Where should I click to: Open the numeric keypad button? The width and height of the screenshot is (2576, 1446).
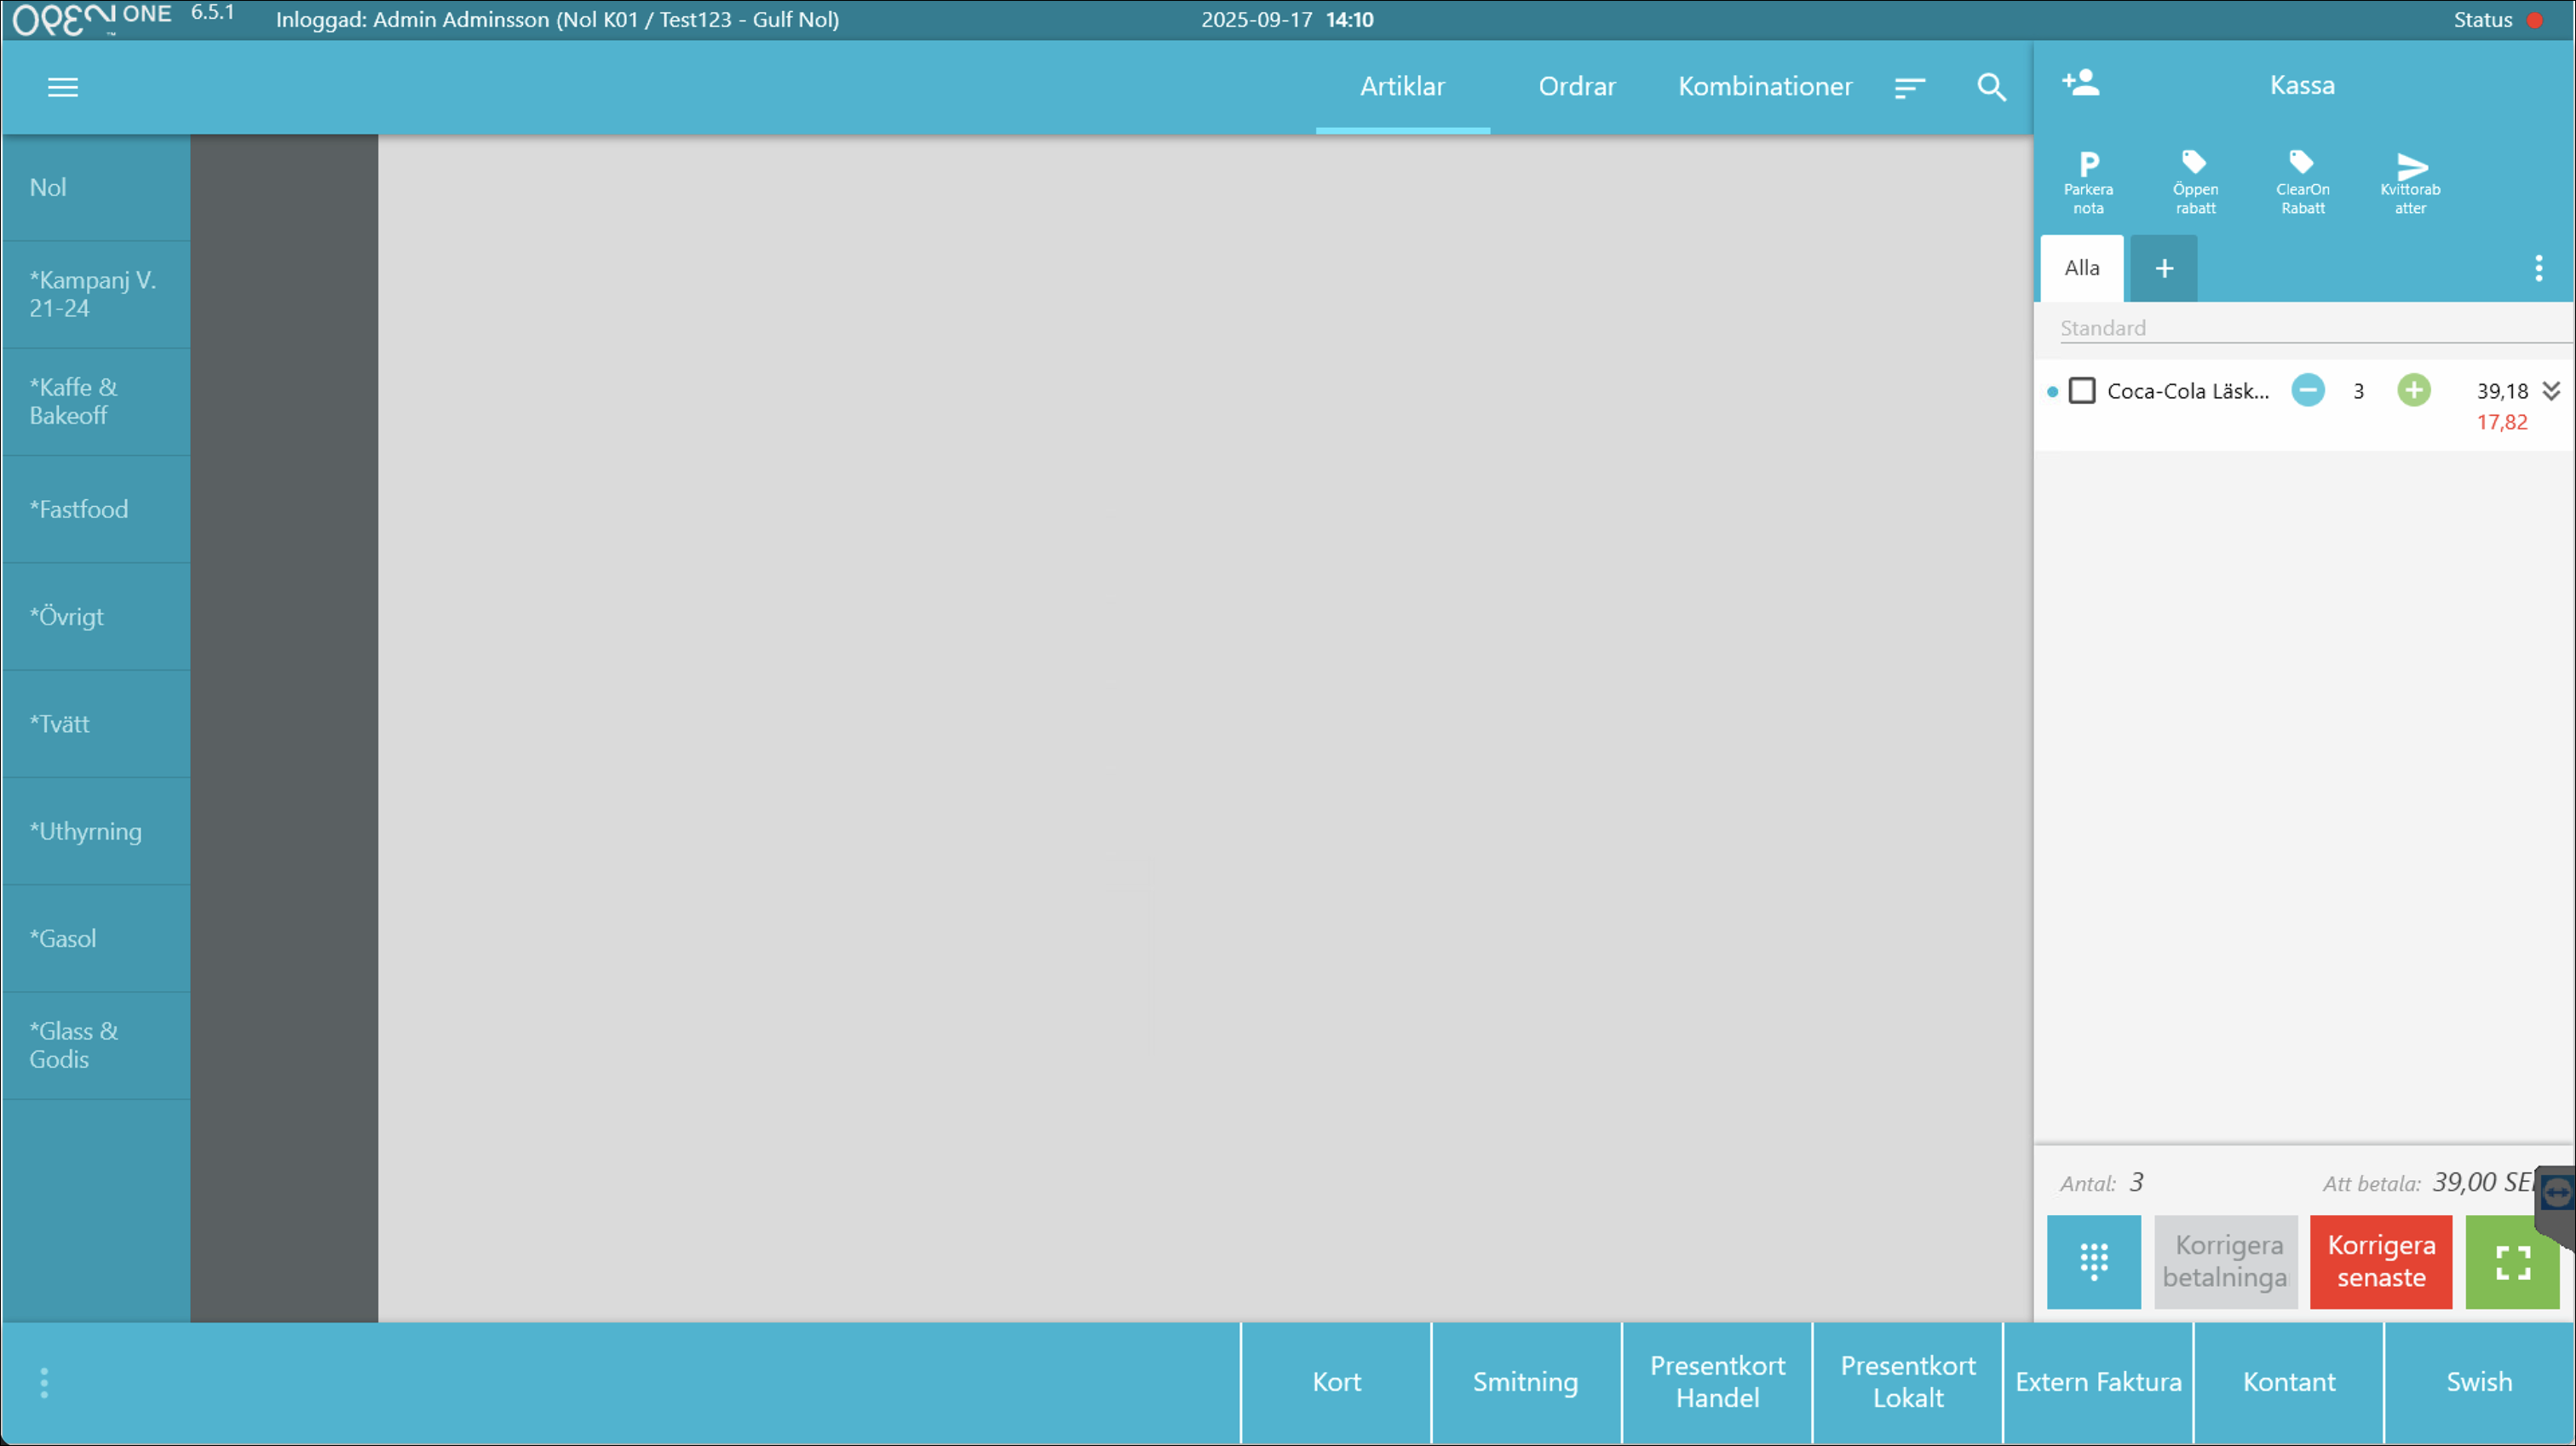click(2093, 1261)
